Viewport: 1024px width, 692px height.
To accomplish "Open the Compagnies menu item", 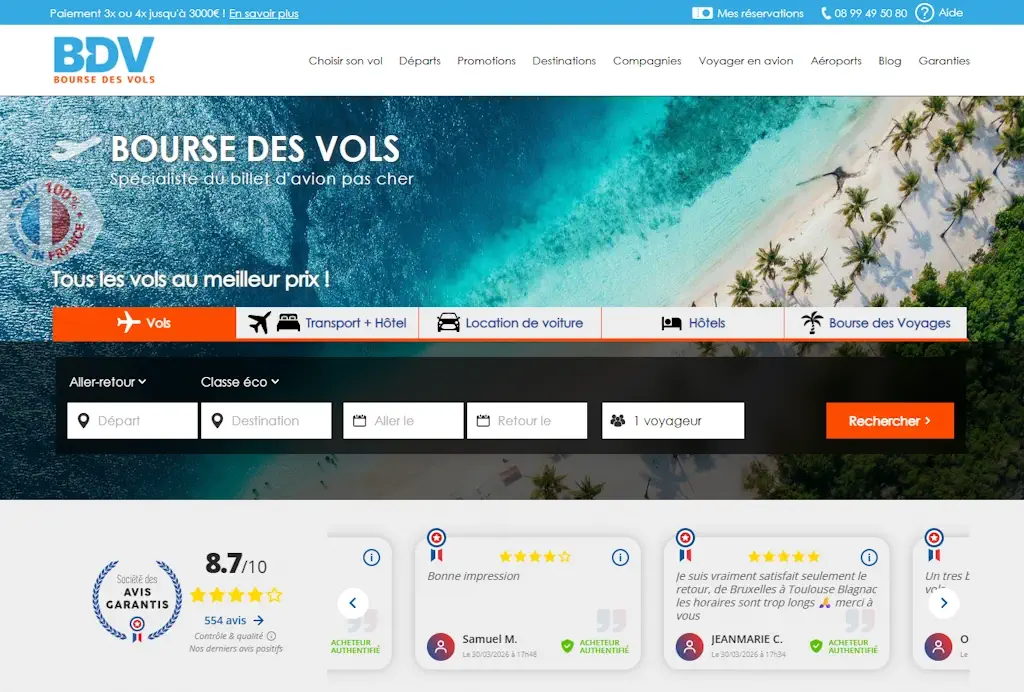I will (647, 61).
